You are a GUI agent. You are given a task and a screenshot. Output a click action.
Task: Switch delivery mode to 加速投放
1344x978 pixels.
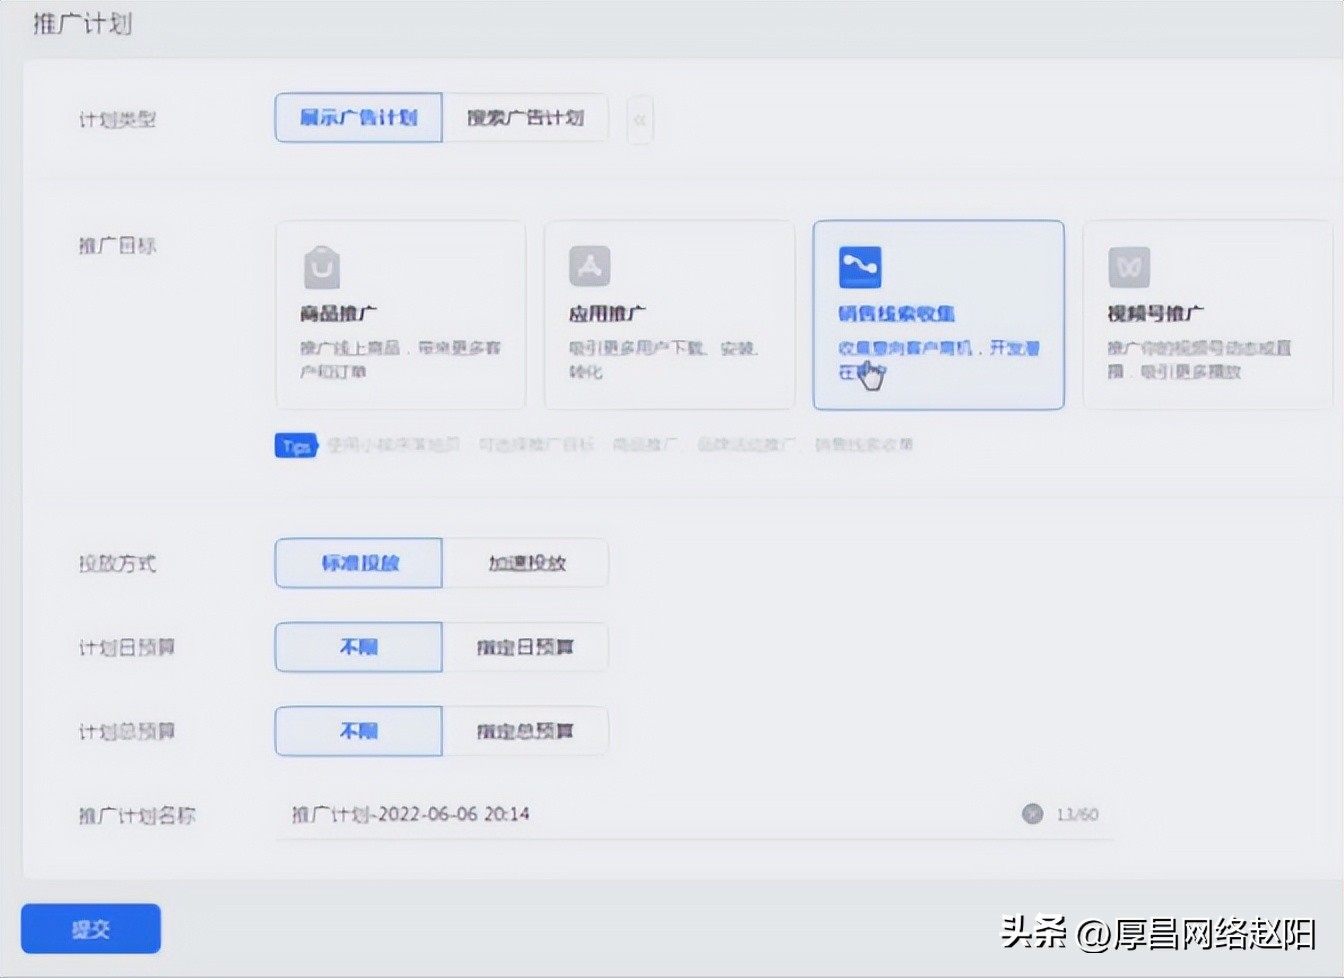point(527,563)
